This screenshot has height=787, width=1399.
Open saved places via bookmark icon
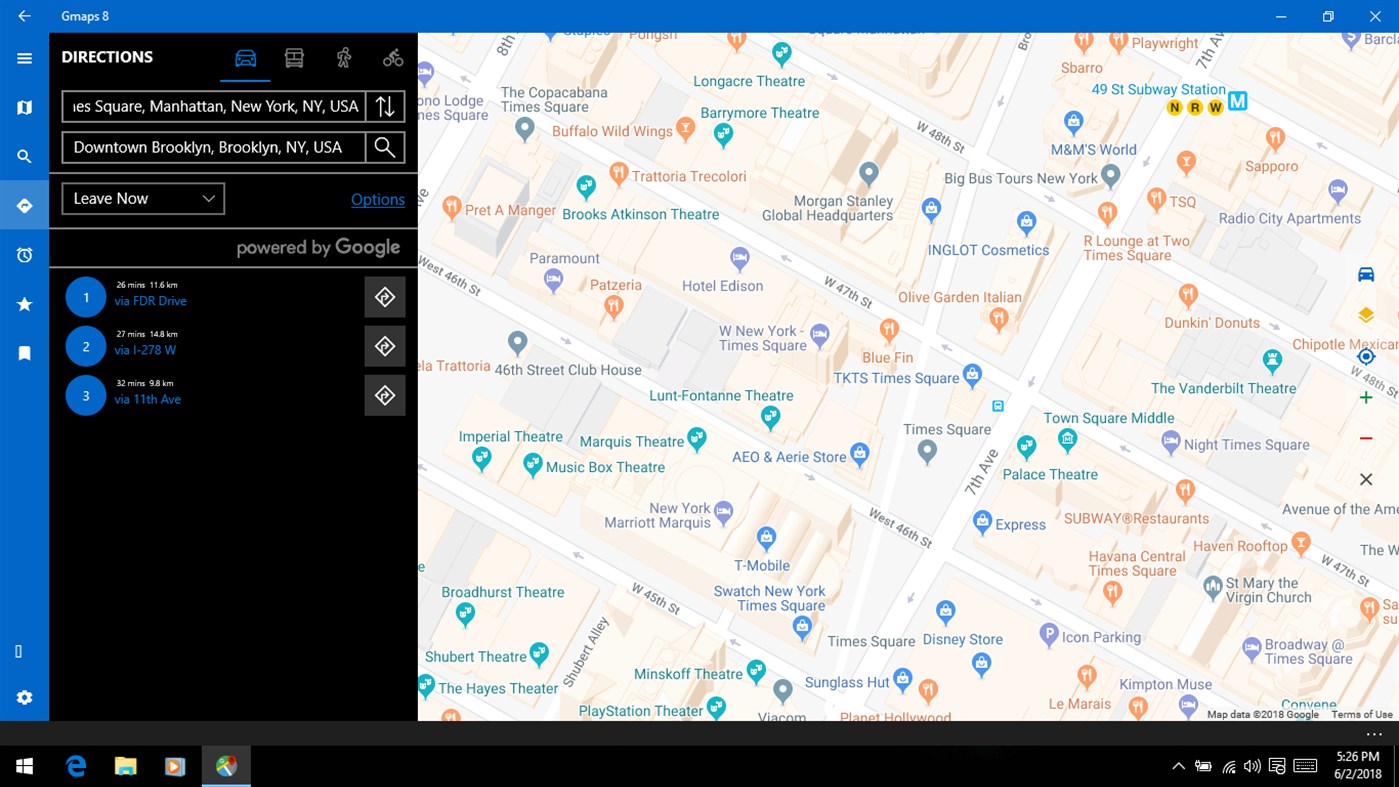point(23,353)
